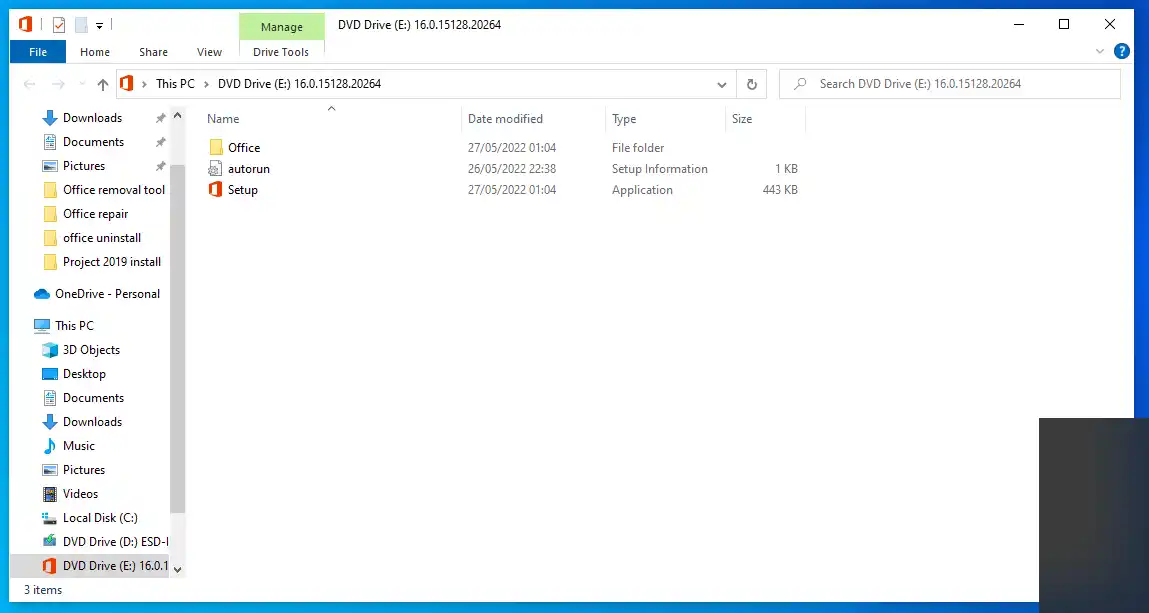This screenshot has height=613, width=1149.
Task: Open Local Disk (C:) in navigation pane
Action: [x=100, y=518]
